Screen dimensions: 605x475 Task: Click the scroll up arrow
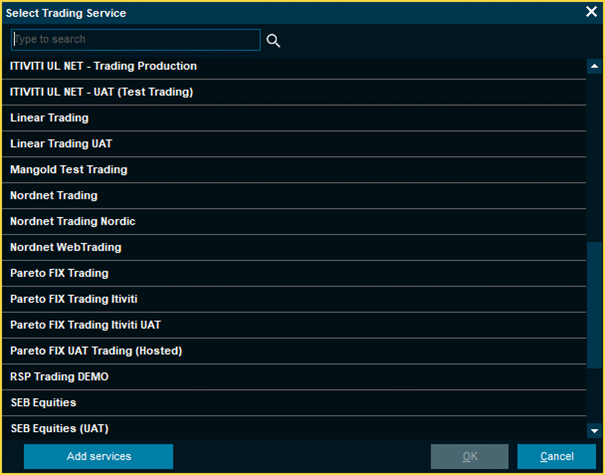pos(594,66)
